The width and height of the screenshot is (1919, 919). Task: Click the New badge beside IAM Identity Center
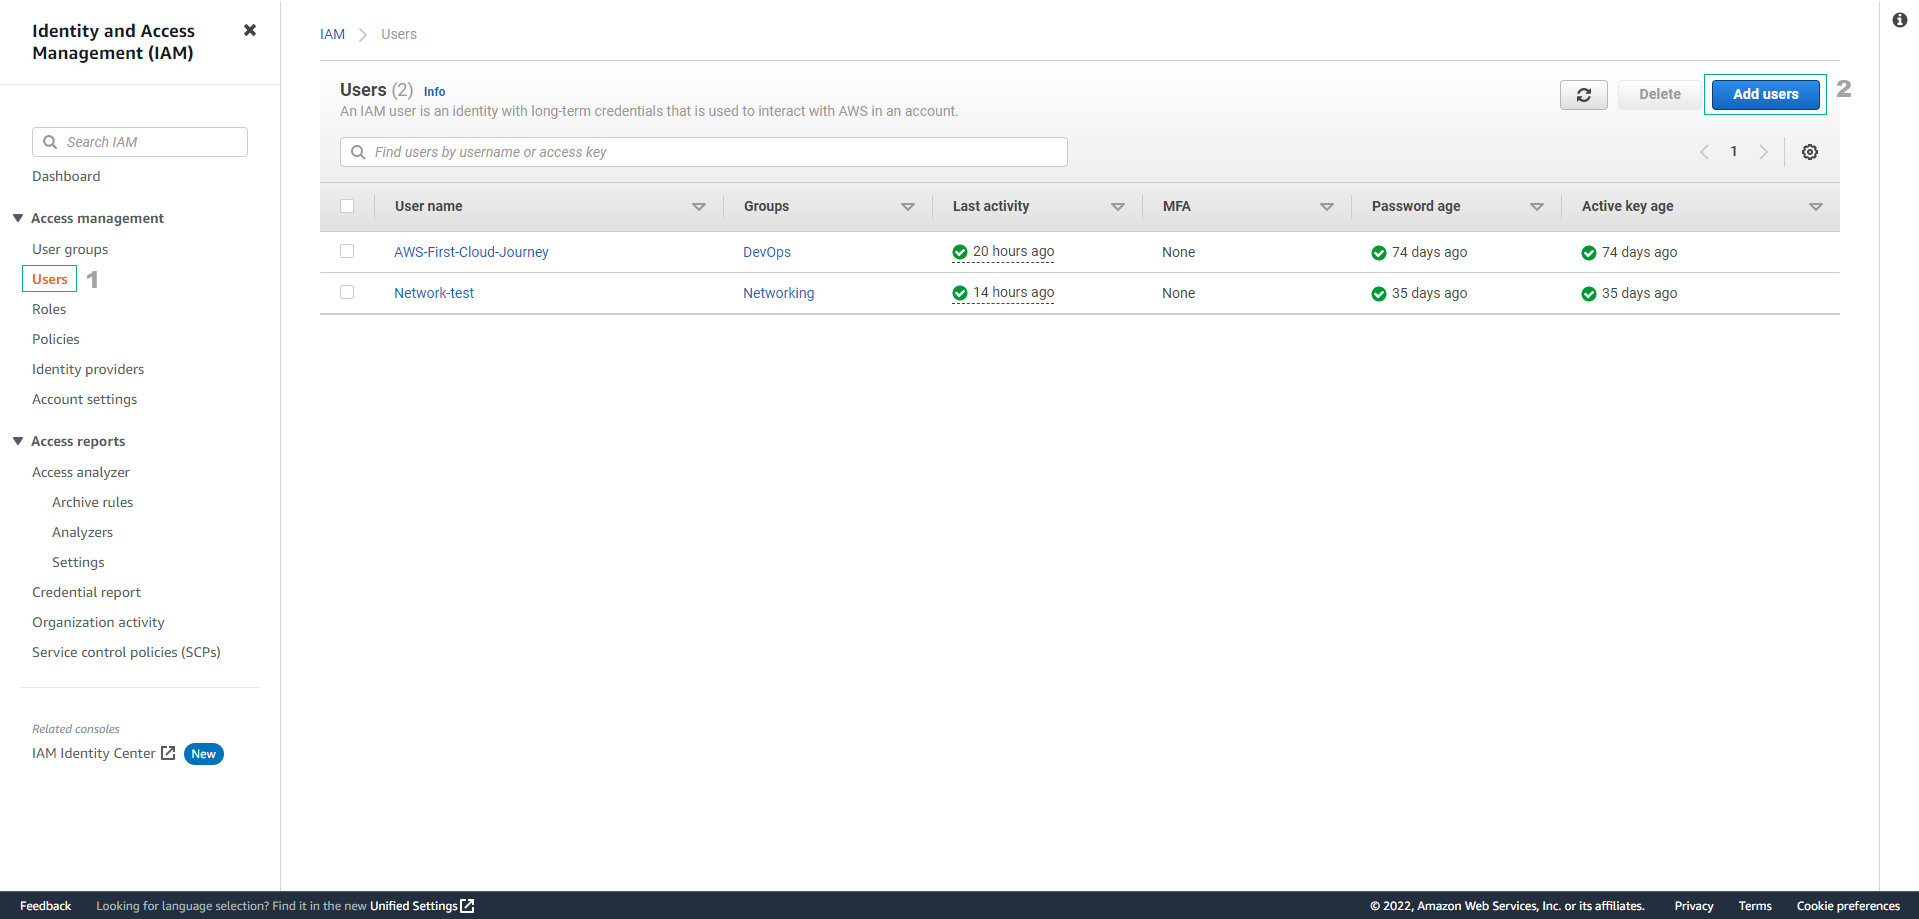204,754
